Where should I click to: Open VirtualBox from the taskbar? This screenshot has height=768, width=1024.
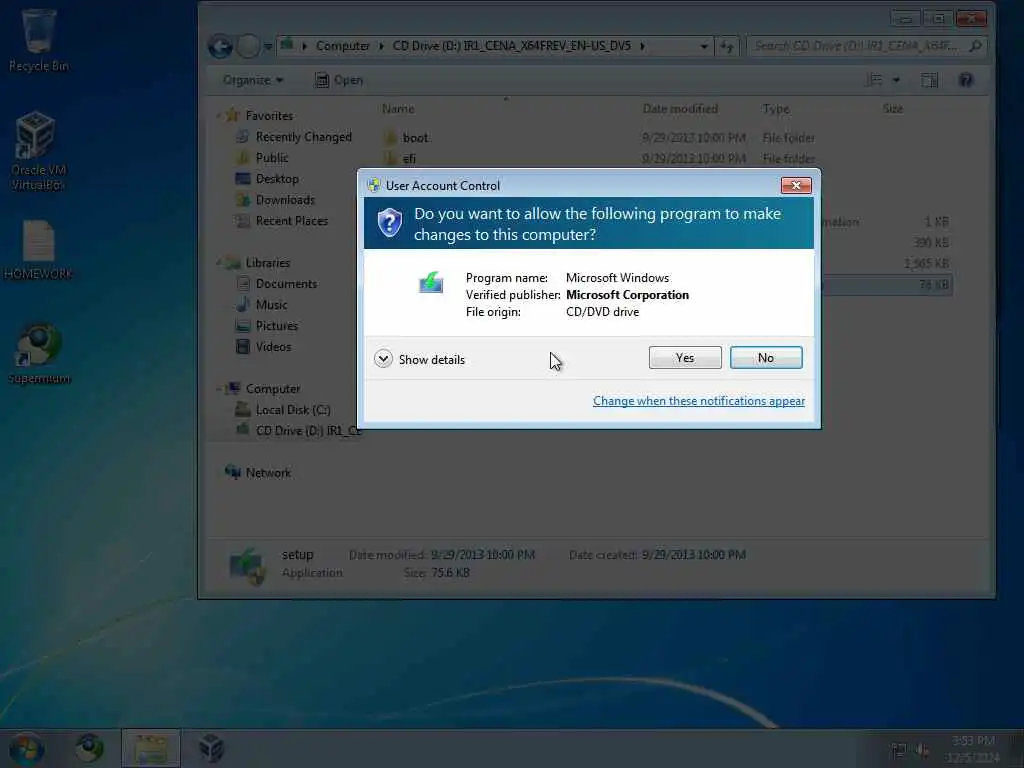pyautogui.click(x=211, y=749)
